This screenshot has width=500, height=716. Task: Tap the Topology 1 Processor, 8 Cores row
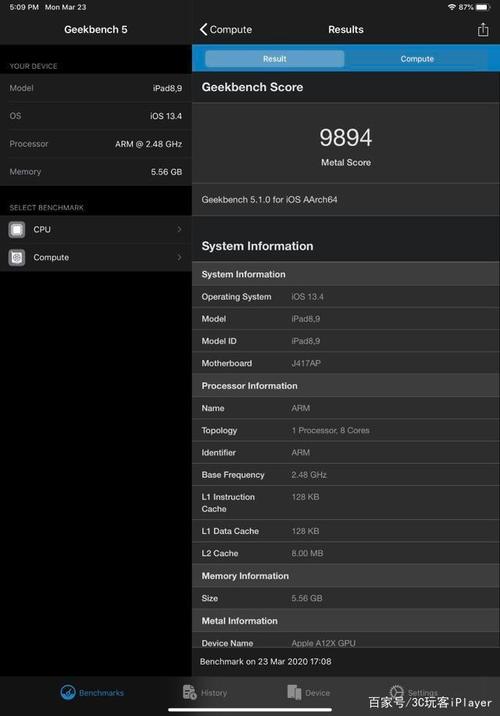pos(346,431)
